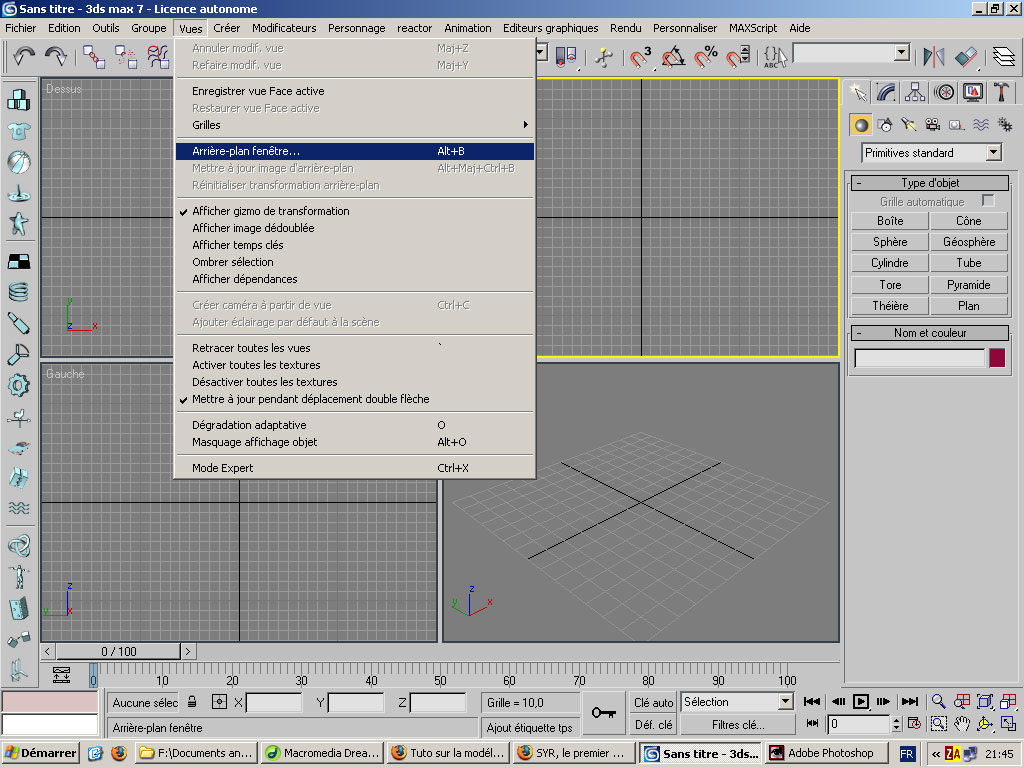Select the Shapes category icon

885,125
